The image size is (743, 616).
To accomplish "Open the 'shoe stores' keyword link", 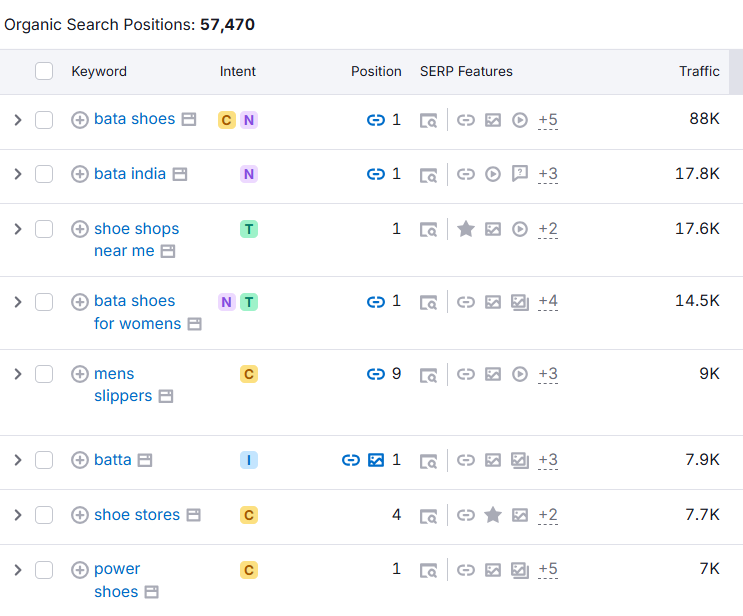I will click(x=137, y=515).
